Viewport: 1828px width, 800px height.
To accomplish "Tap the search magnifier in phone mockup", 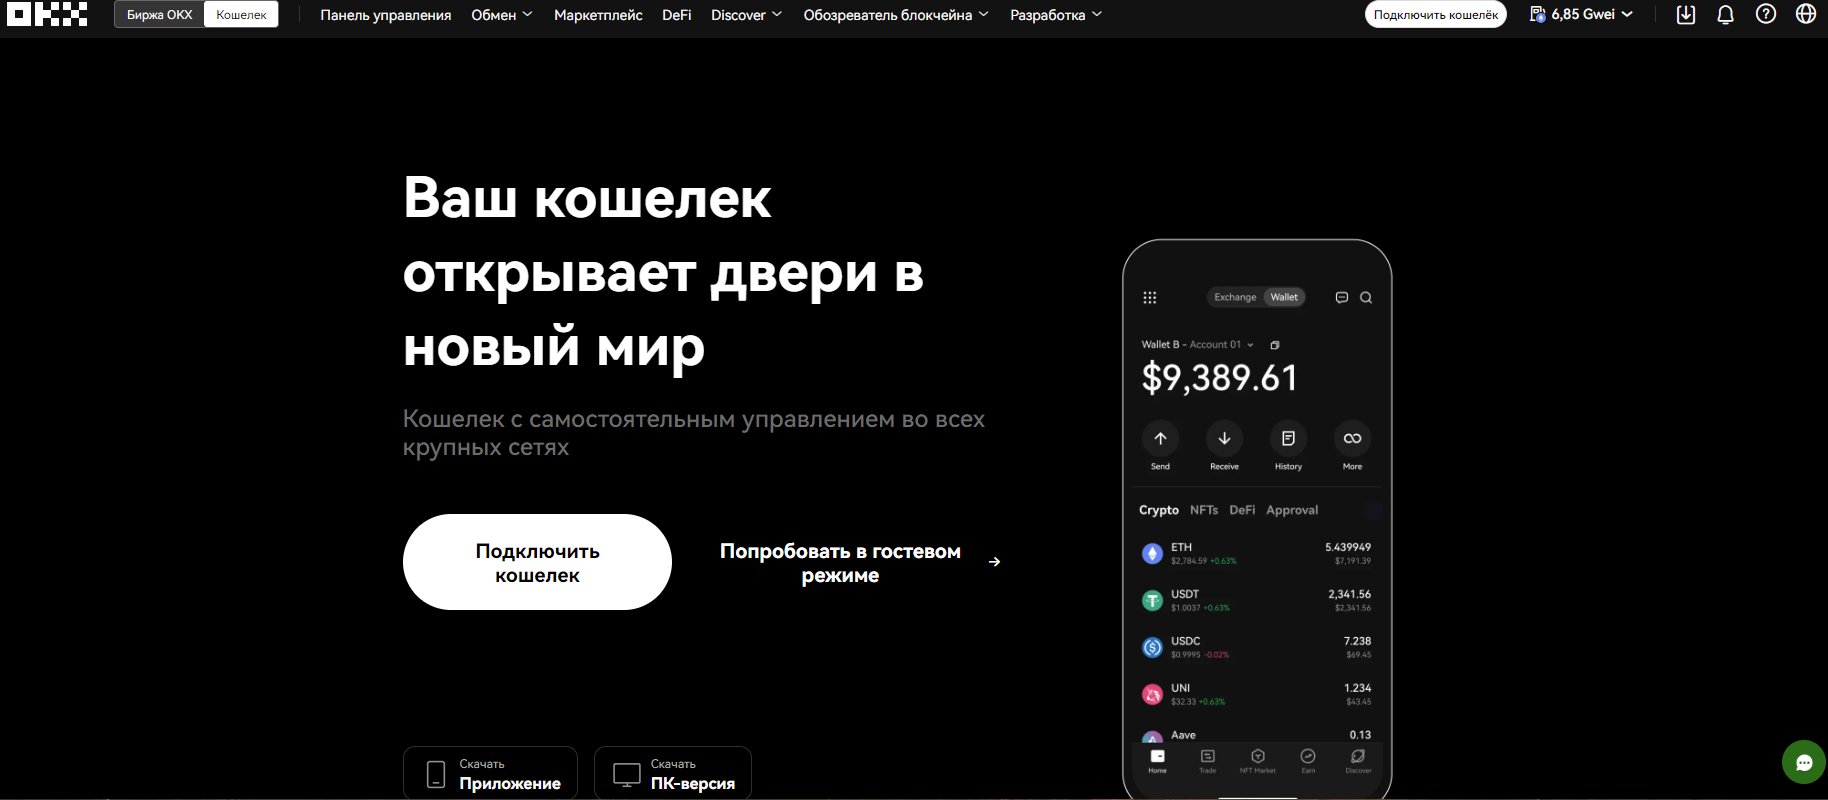I will coord(1366,297).
